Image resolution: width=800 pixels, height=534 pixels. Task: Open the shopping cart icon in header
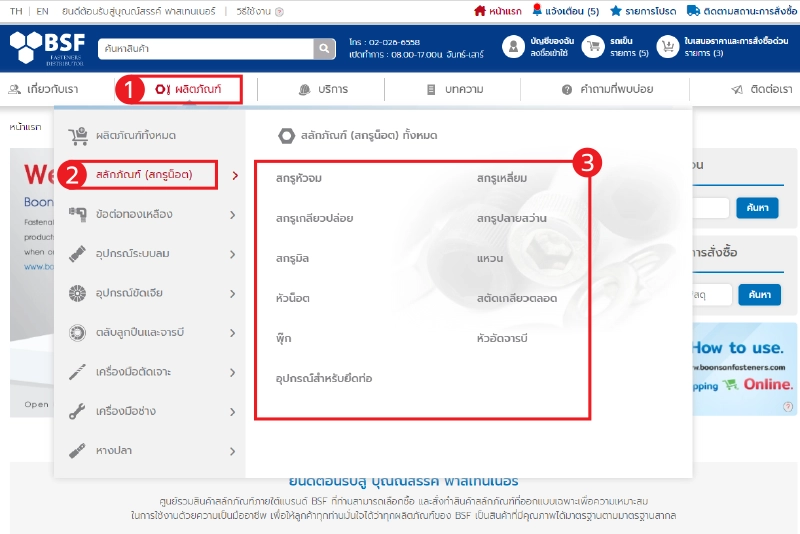(594, 47)
